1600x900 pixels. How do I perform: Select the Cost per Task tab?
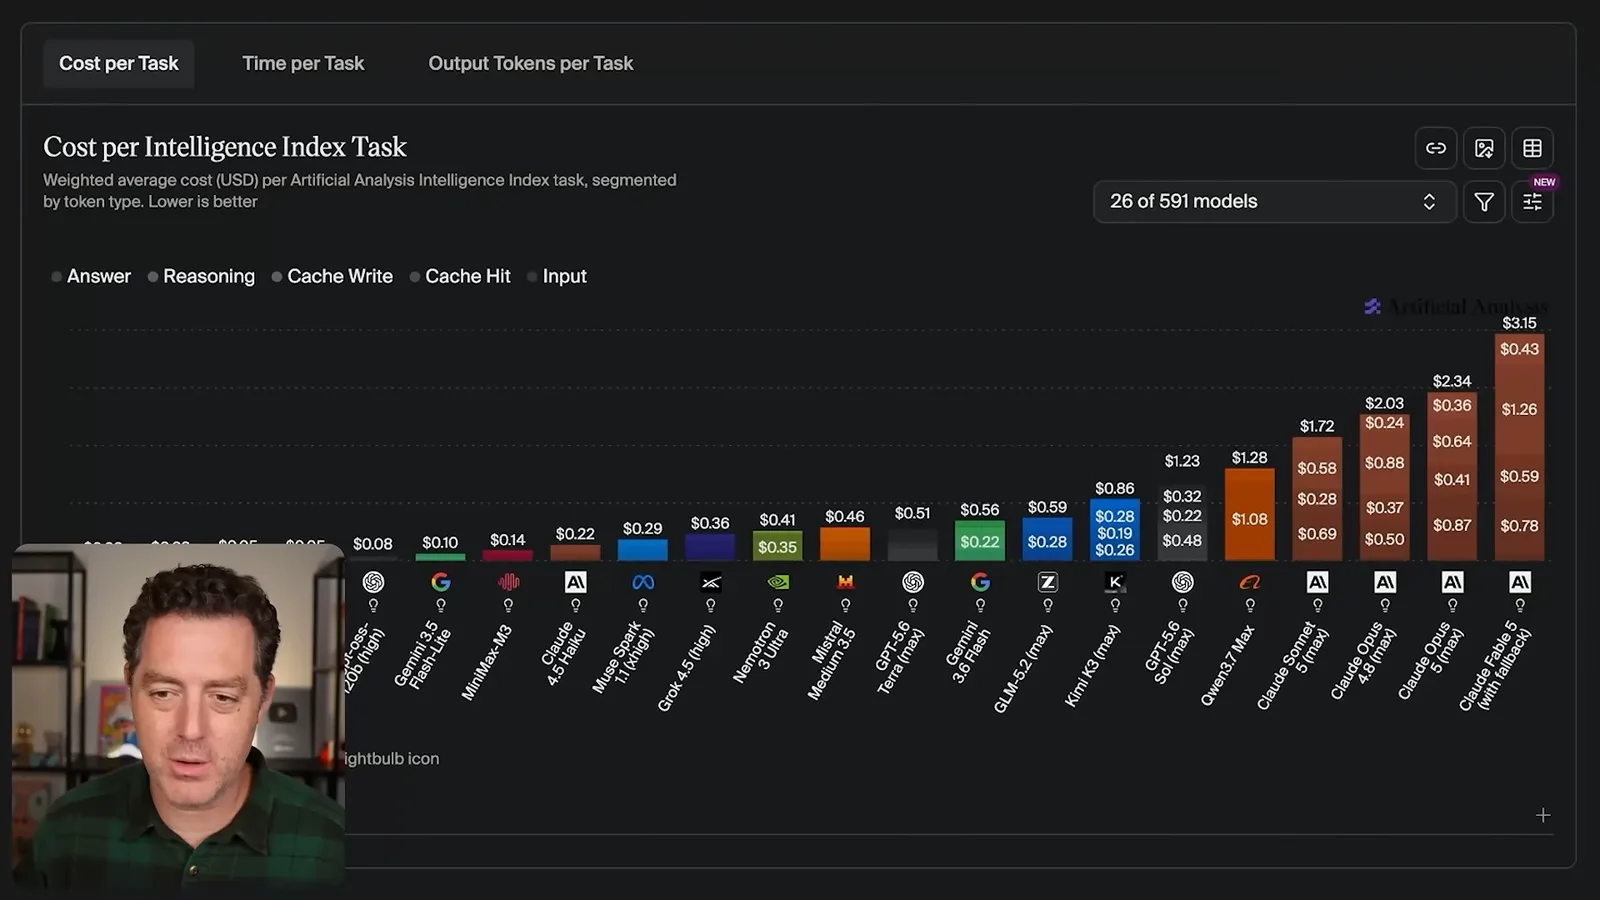pos(118,63)
